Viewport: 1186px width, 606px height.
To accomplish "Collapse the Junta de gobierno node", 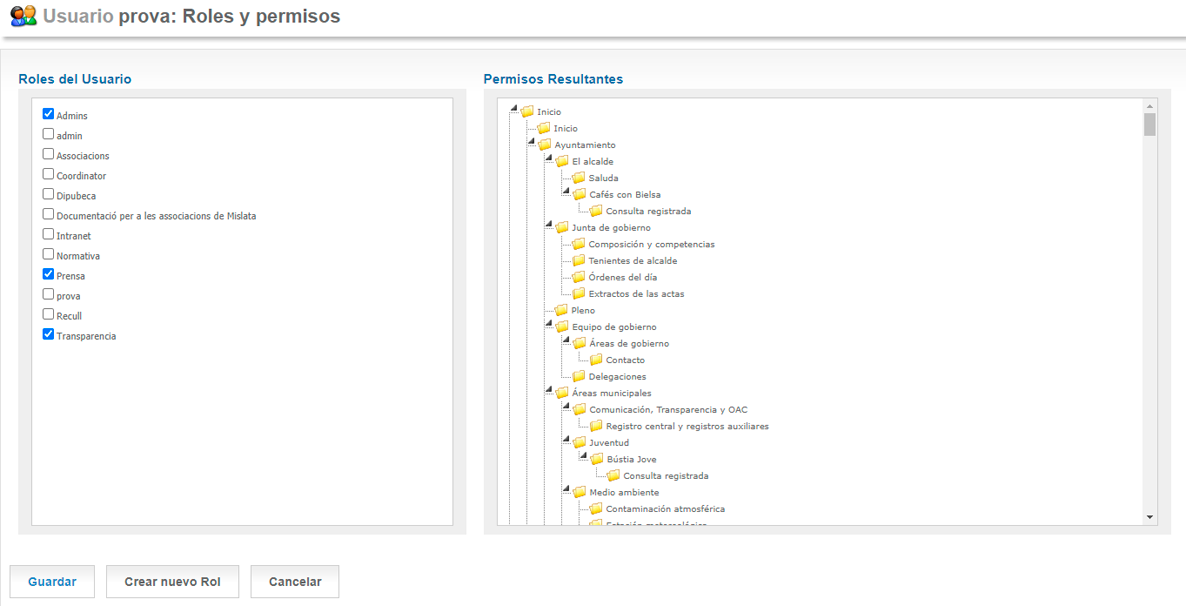I will pyautogui.click(x=549, y=225).
